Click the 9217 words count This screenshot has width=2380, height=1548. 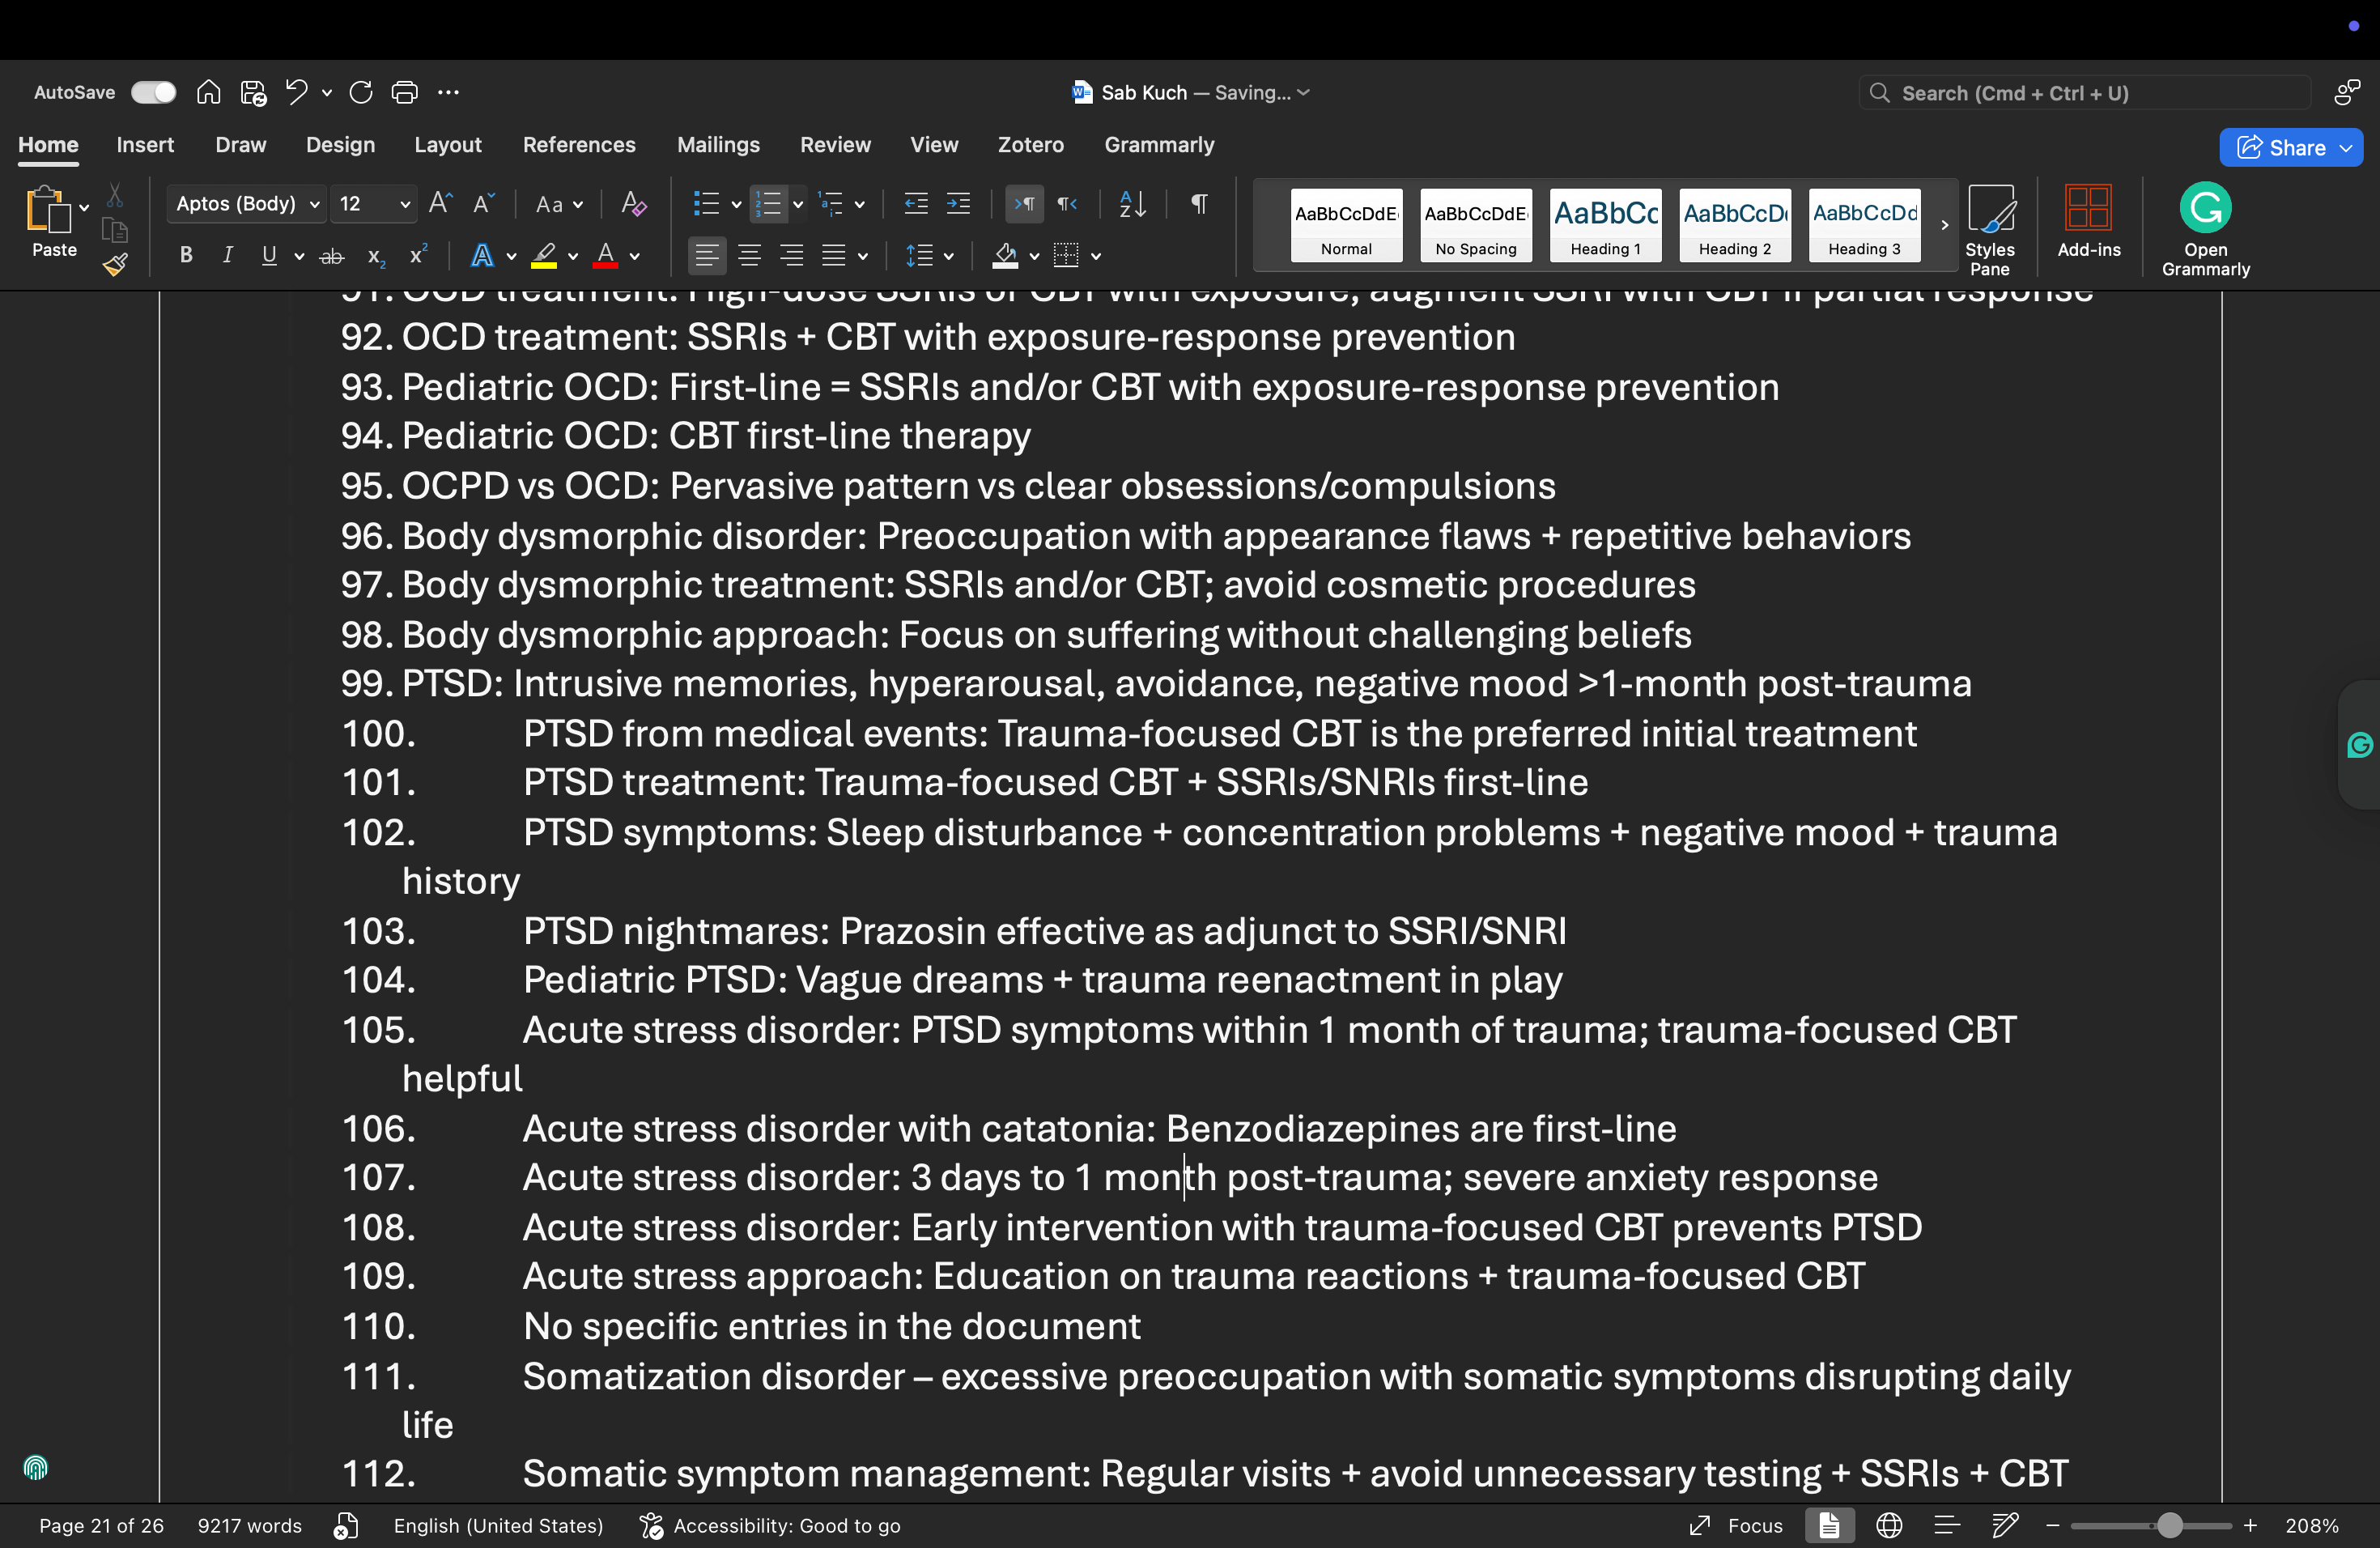click(249, 1525)
